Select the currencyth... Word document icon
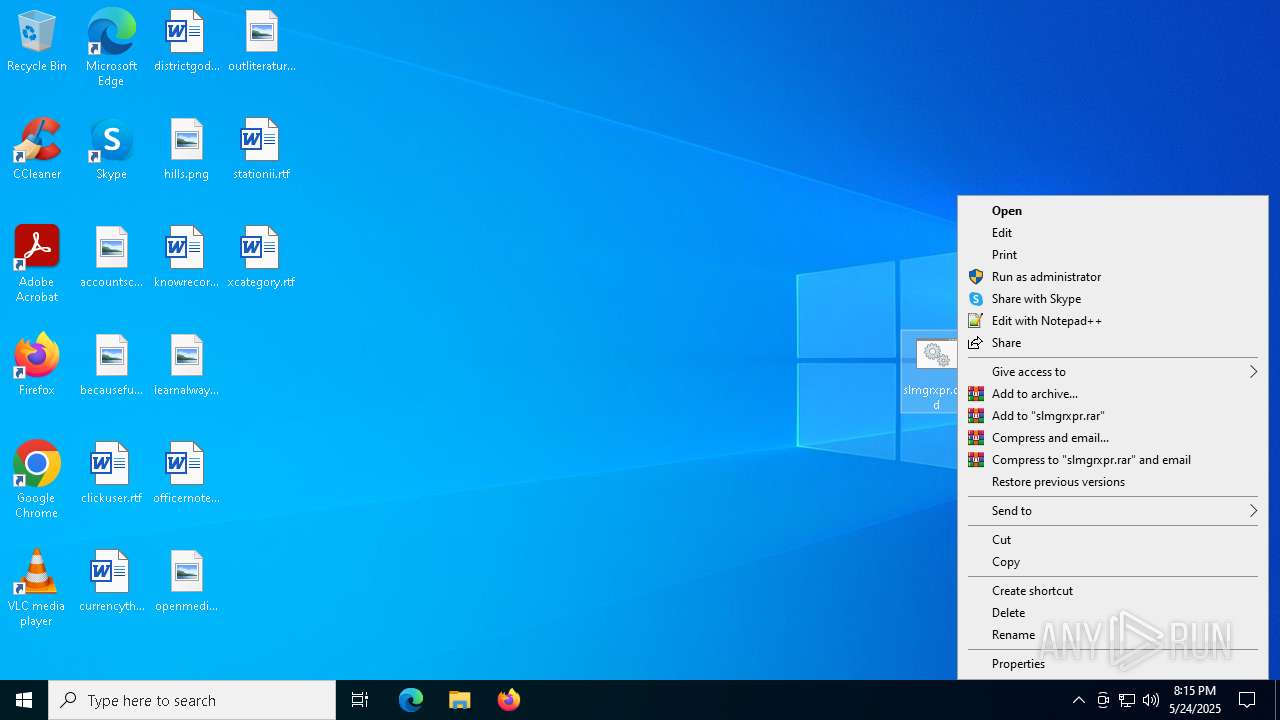 111,582
